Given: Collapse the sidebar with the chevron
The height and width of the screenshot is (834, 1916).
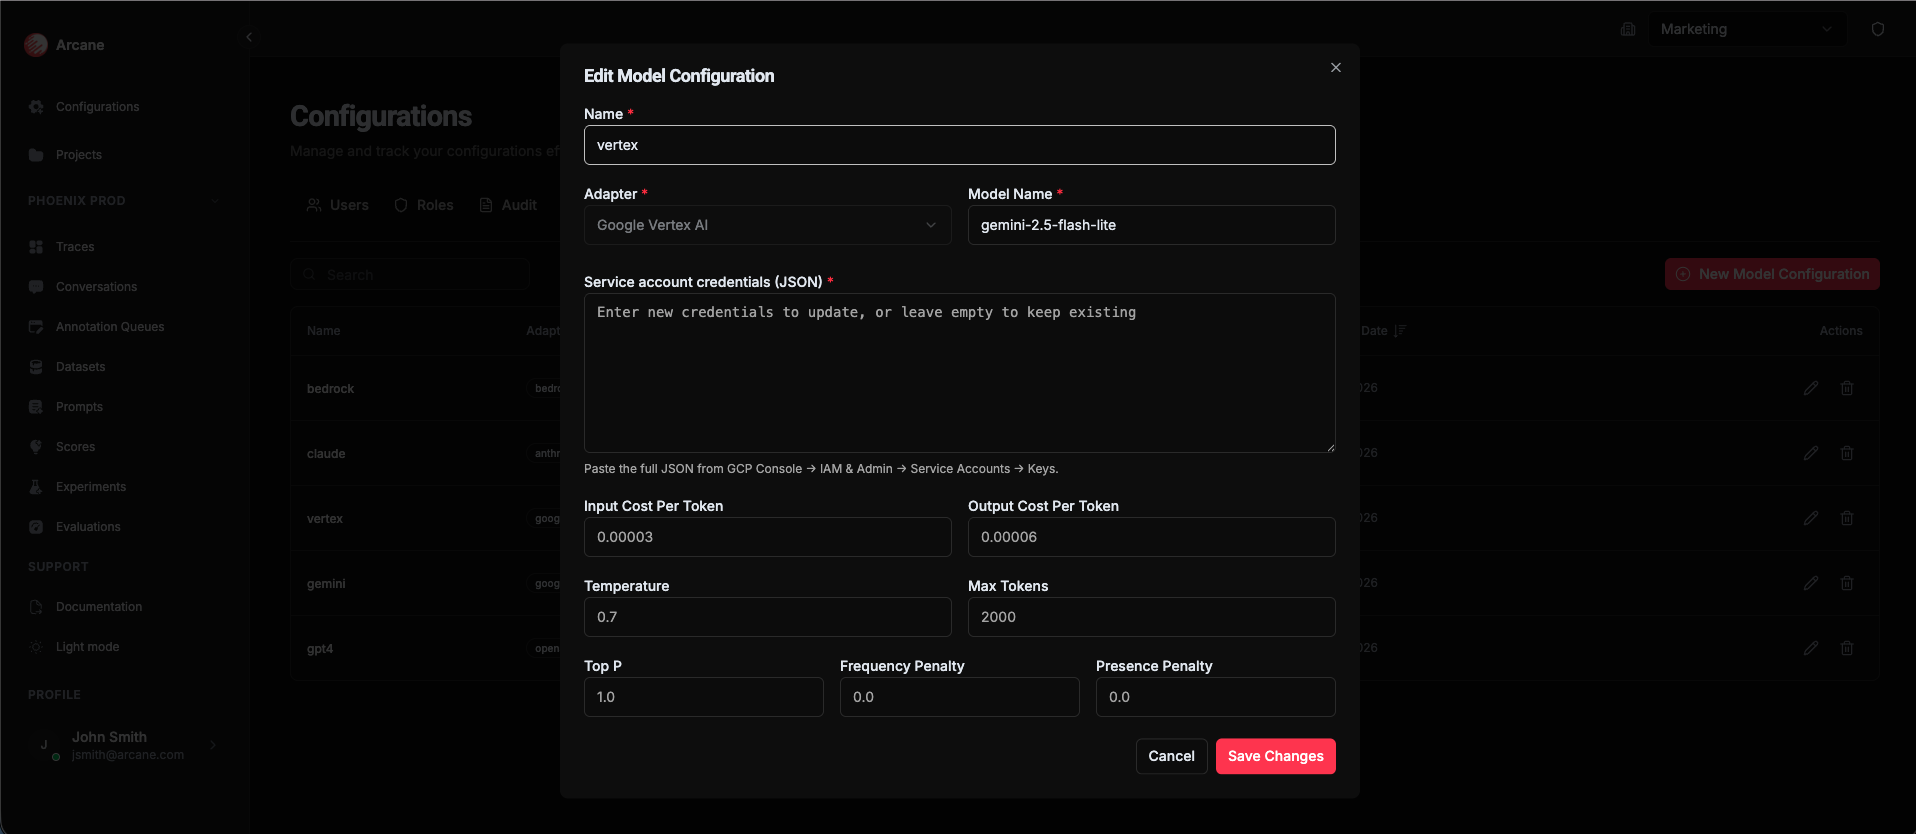Looking at the screenshot, I should pyautogui.click(x=249, y=37).
